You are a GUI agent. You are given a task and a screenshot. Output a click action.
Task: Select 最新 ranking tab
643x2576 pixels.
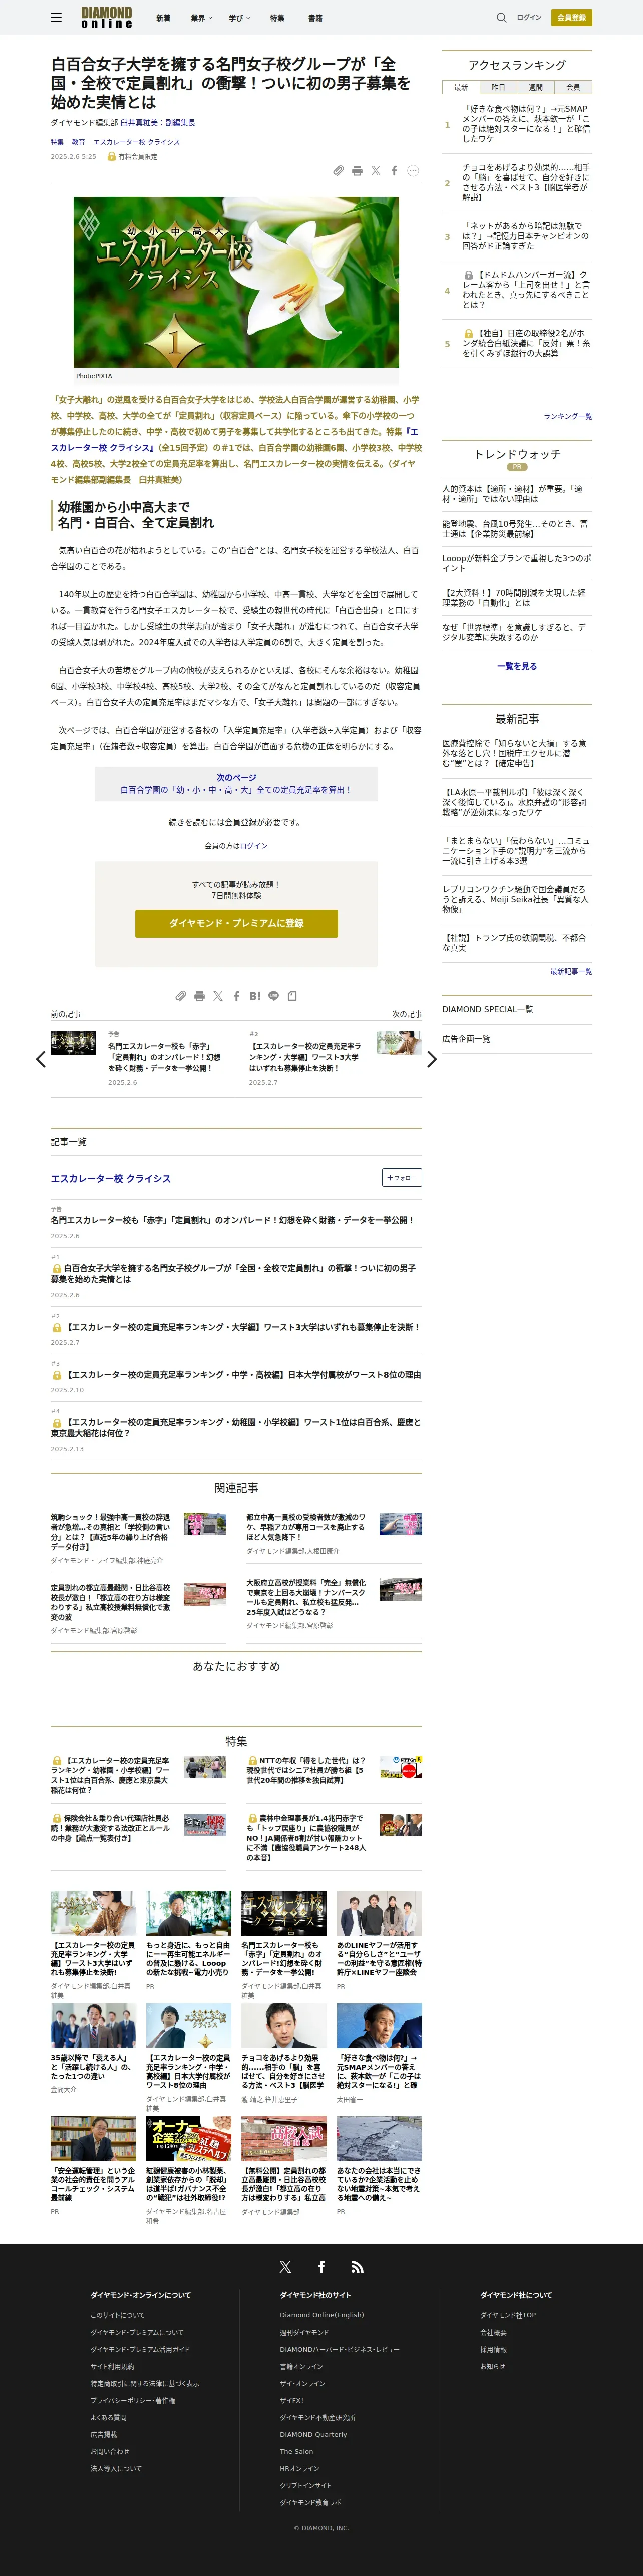pyautogui.click(x=460, y=87)
